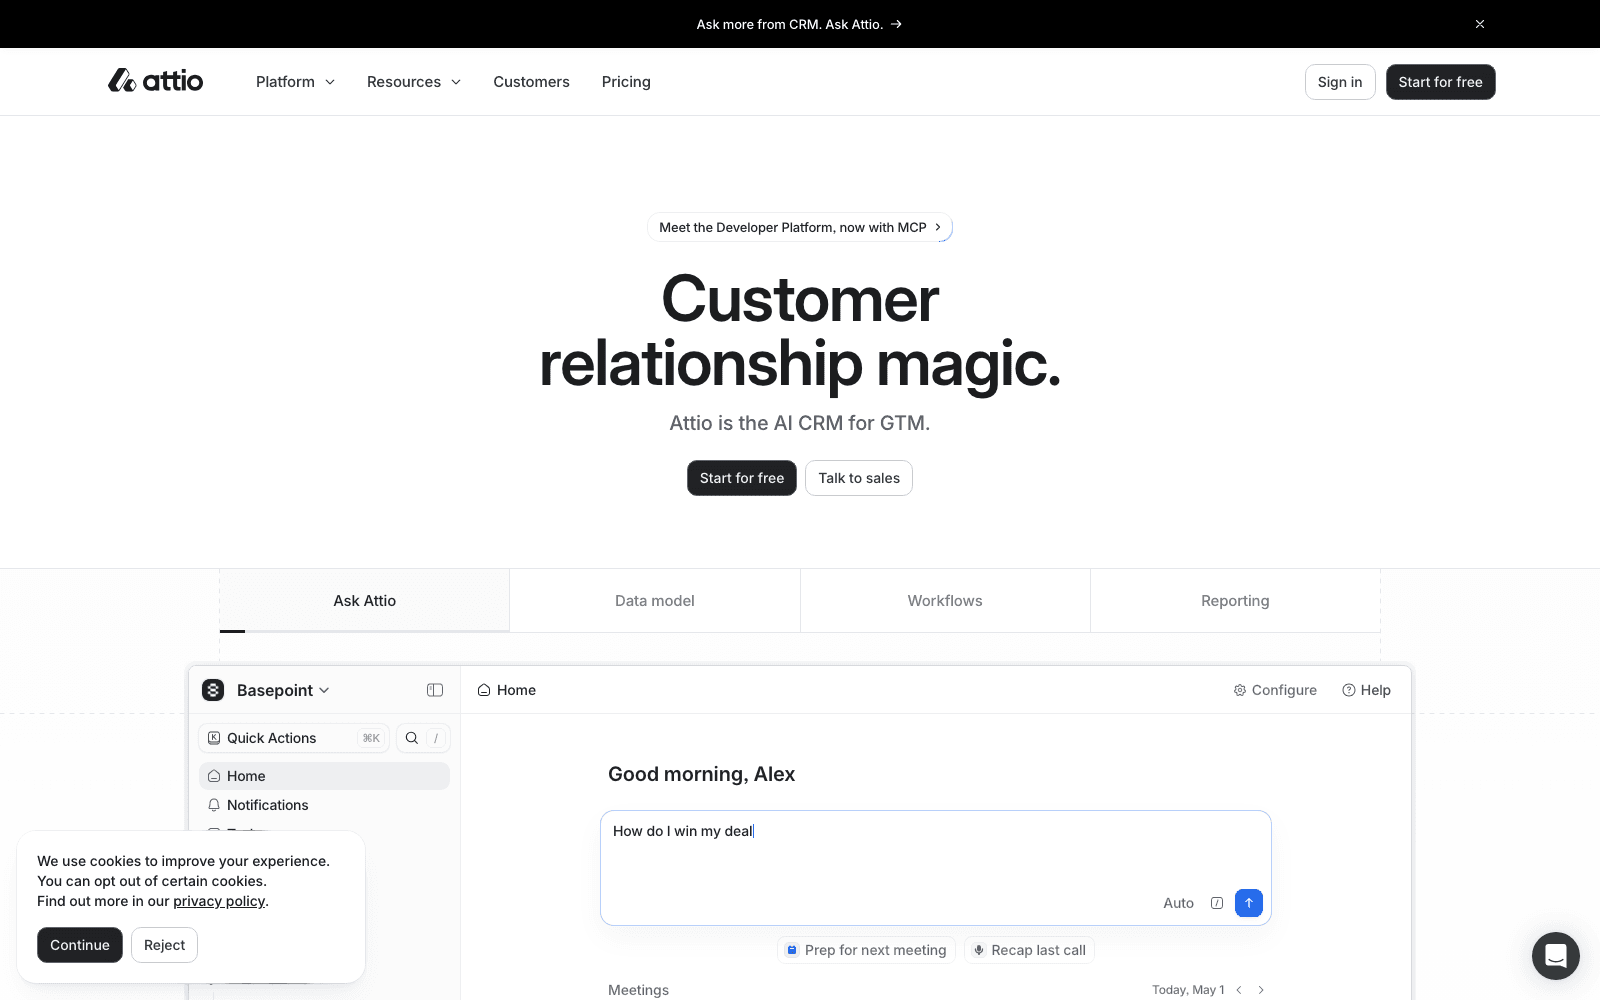The height and width of the screenshot is (1000, 1600).
Task: Click Start for free in the header
Action: click(1440, 82)
